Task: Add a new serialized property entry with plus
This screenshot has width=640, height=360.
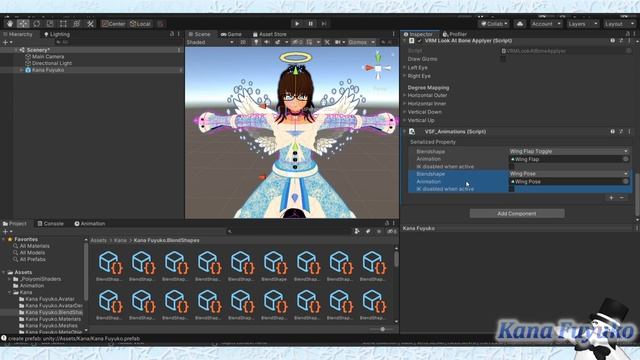Action: (x=611, y=198)
